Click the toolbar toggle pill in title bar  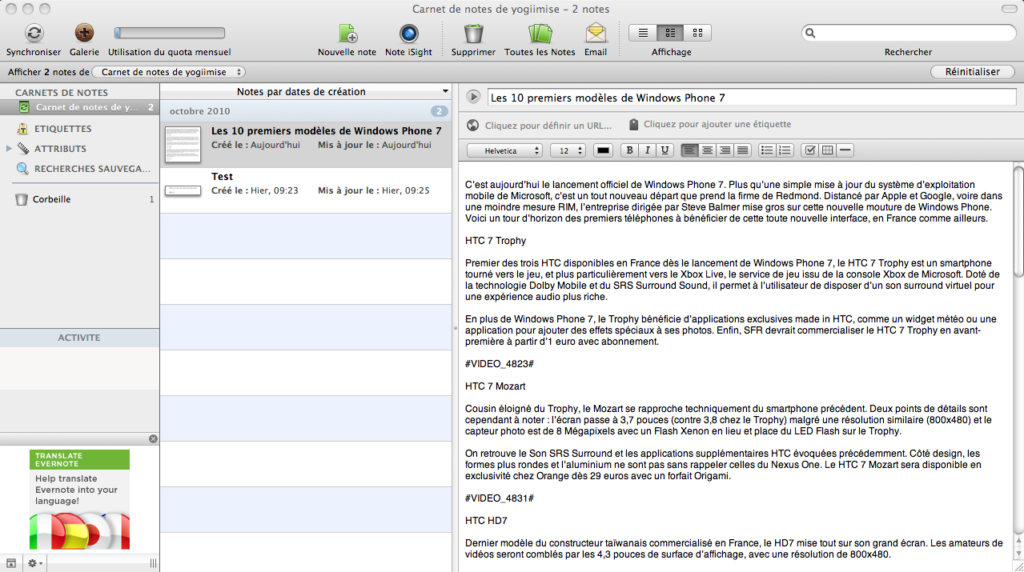coord(1009,8)
